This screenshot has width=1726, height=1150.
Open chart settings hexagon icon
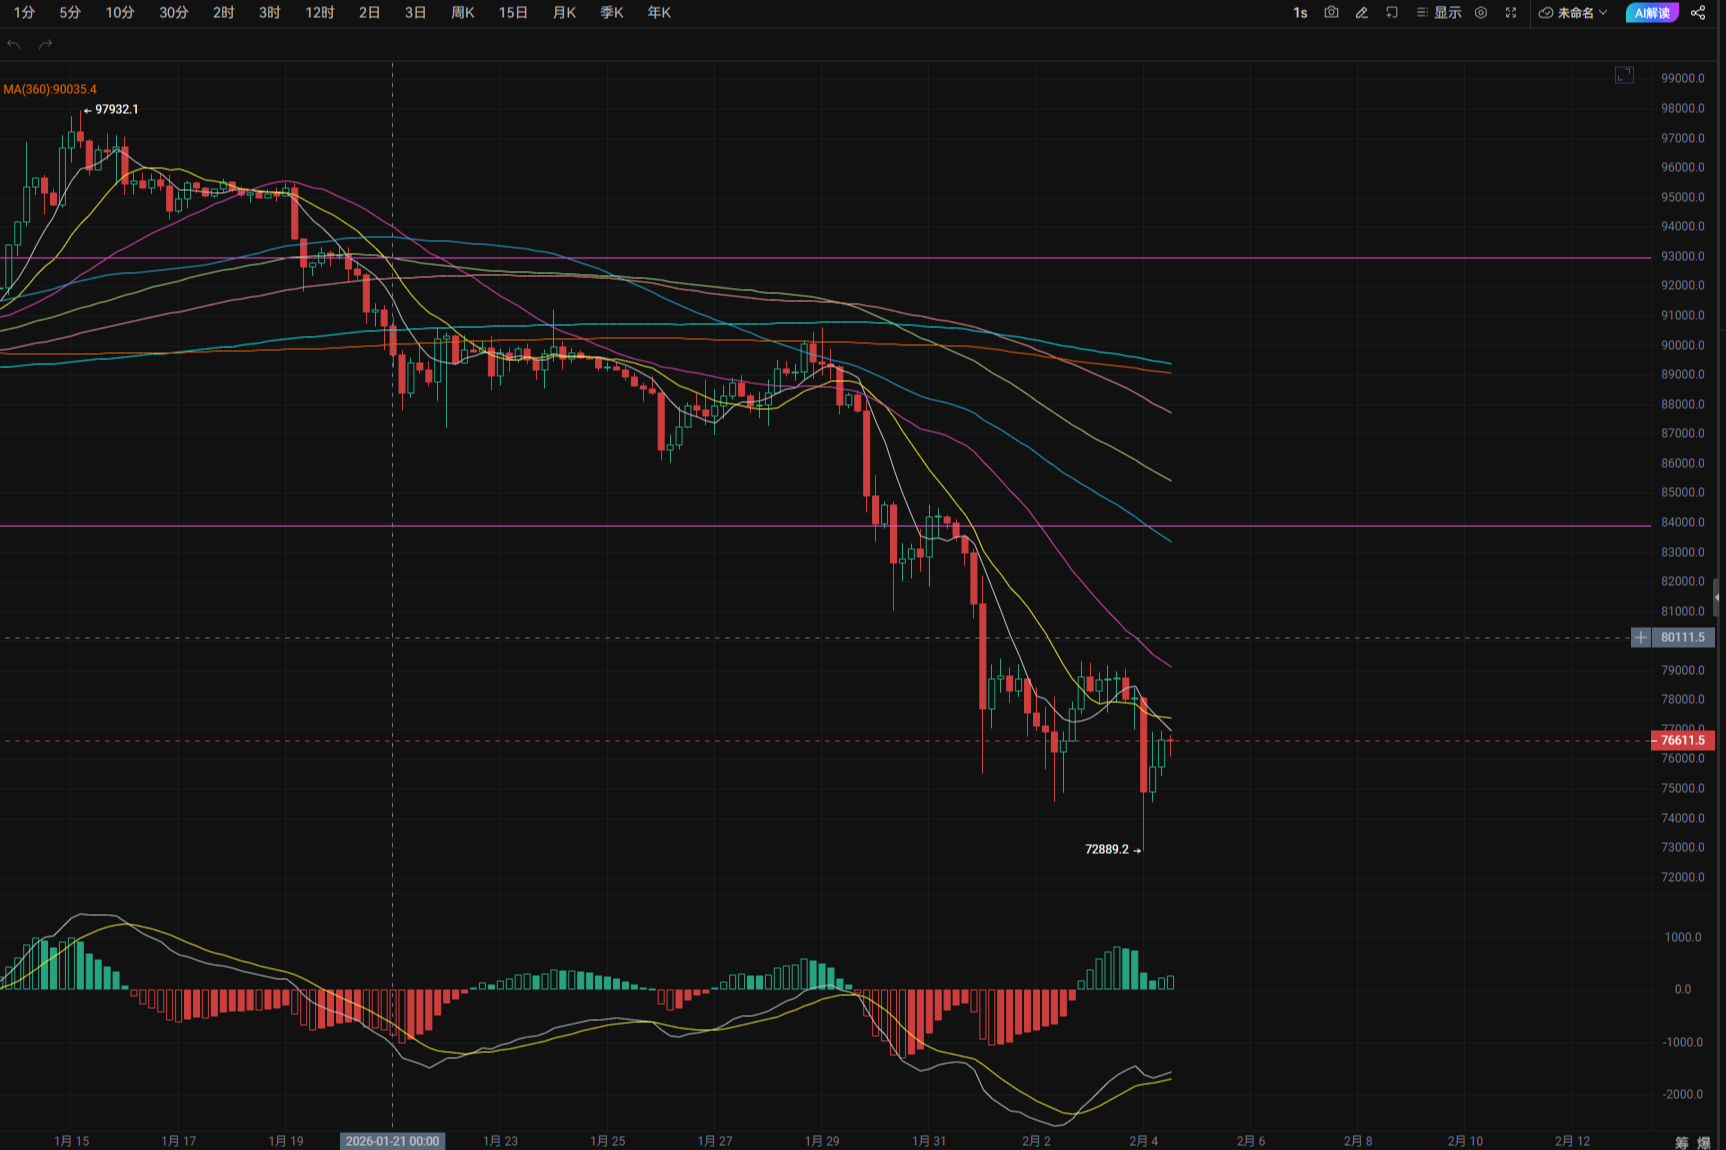1481,13
